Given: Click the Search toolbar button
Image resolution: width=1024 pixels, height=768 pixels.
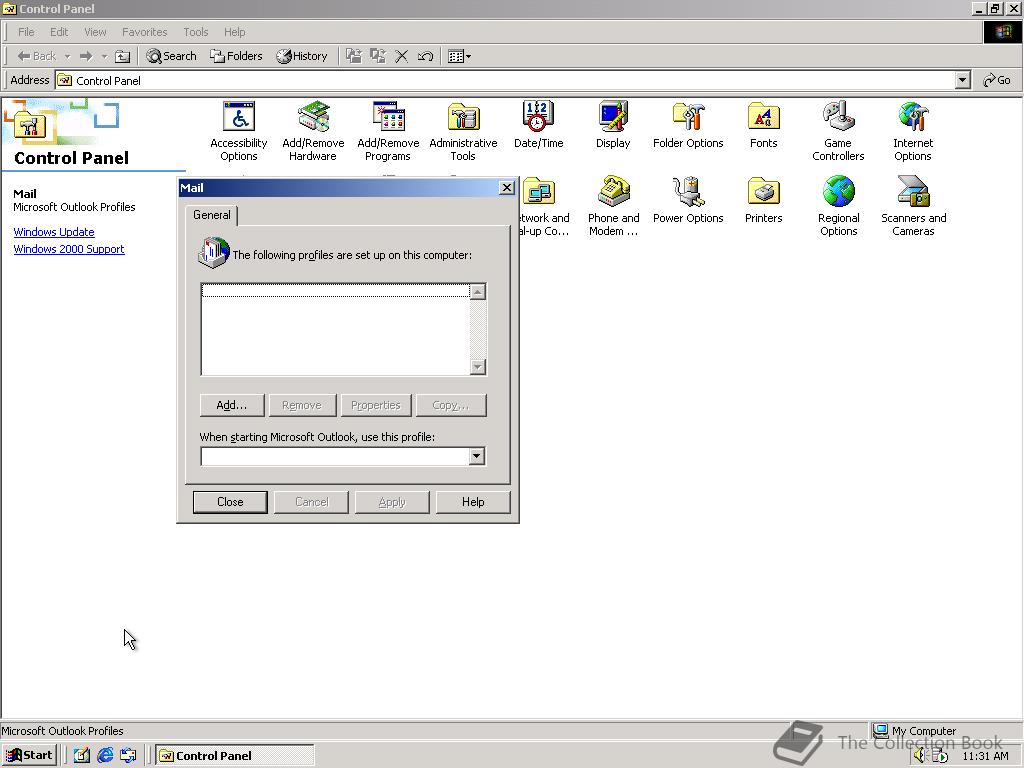Looking at the screenshot, I should pos(171,56).
